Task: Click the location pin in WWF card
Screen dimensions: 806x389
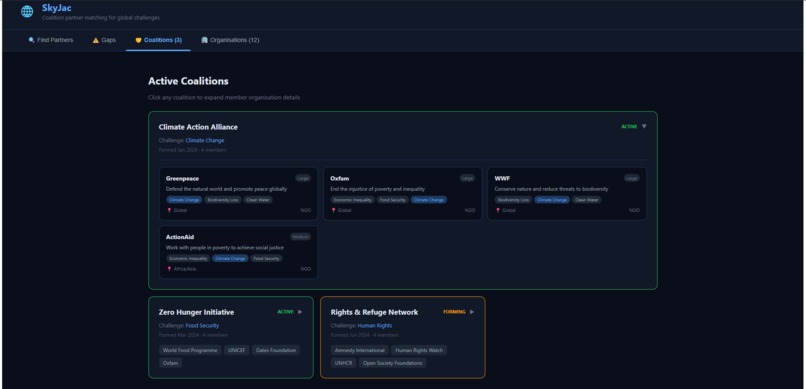Action: pos(498,210)
